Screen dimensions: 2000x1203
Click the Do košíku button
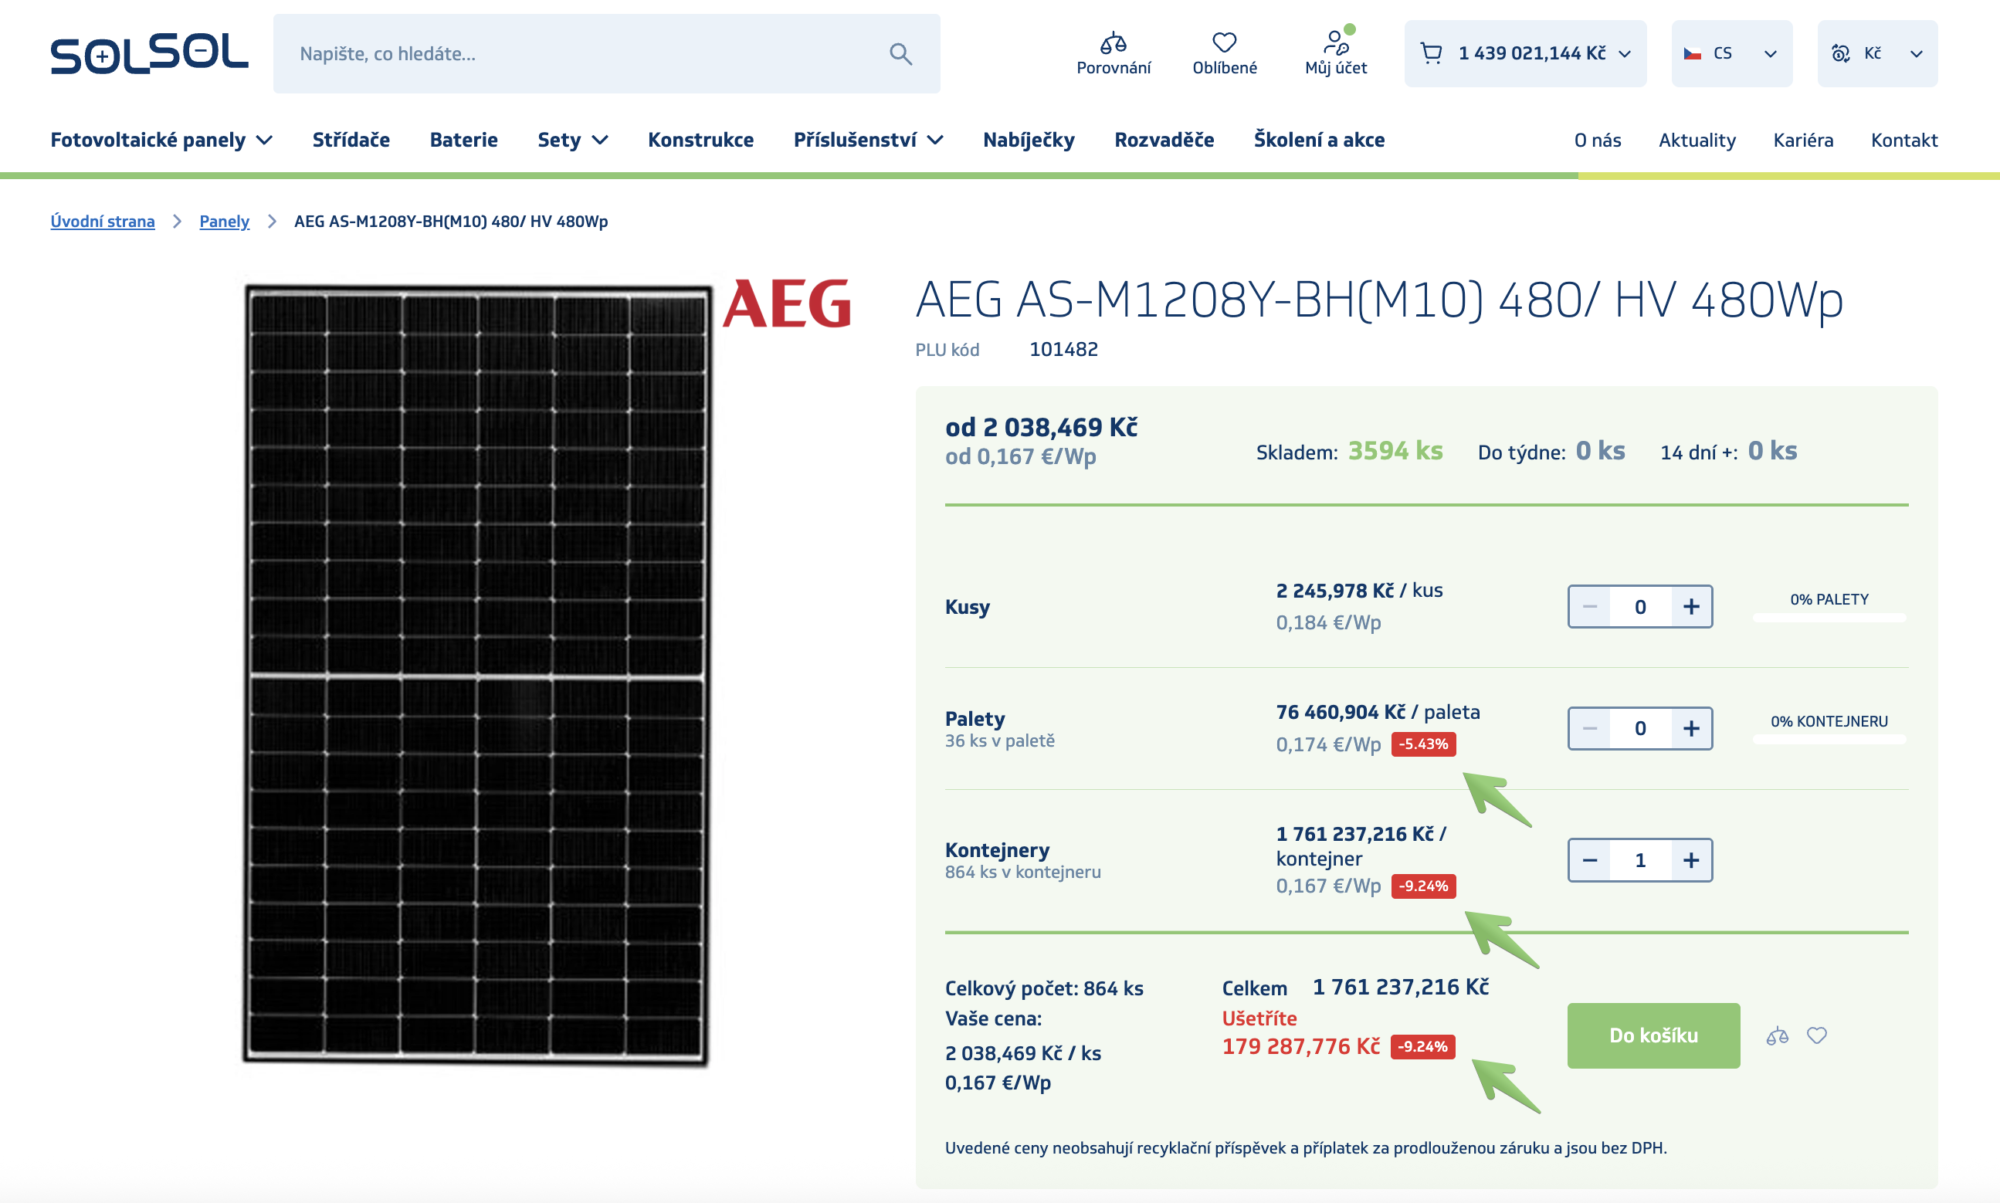[1653, 1036]
